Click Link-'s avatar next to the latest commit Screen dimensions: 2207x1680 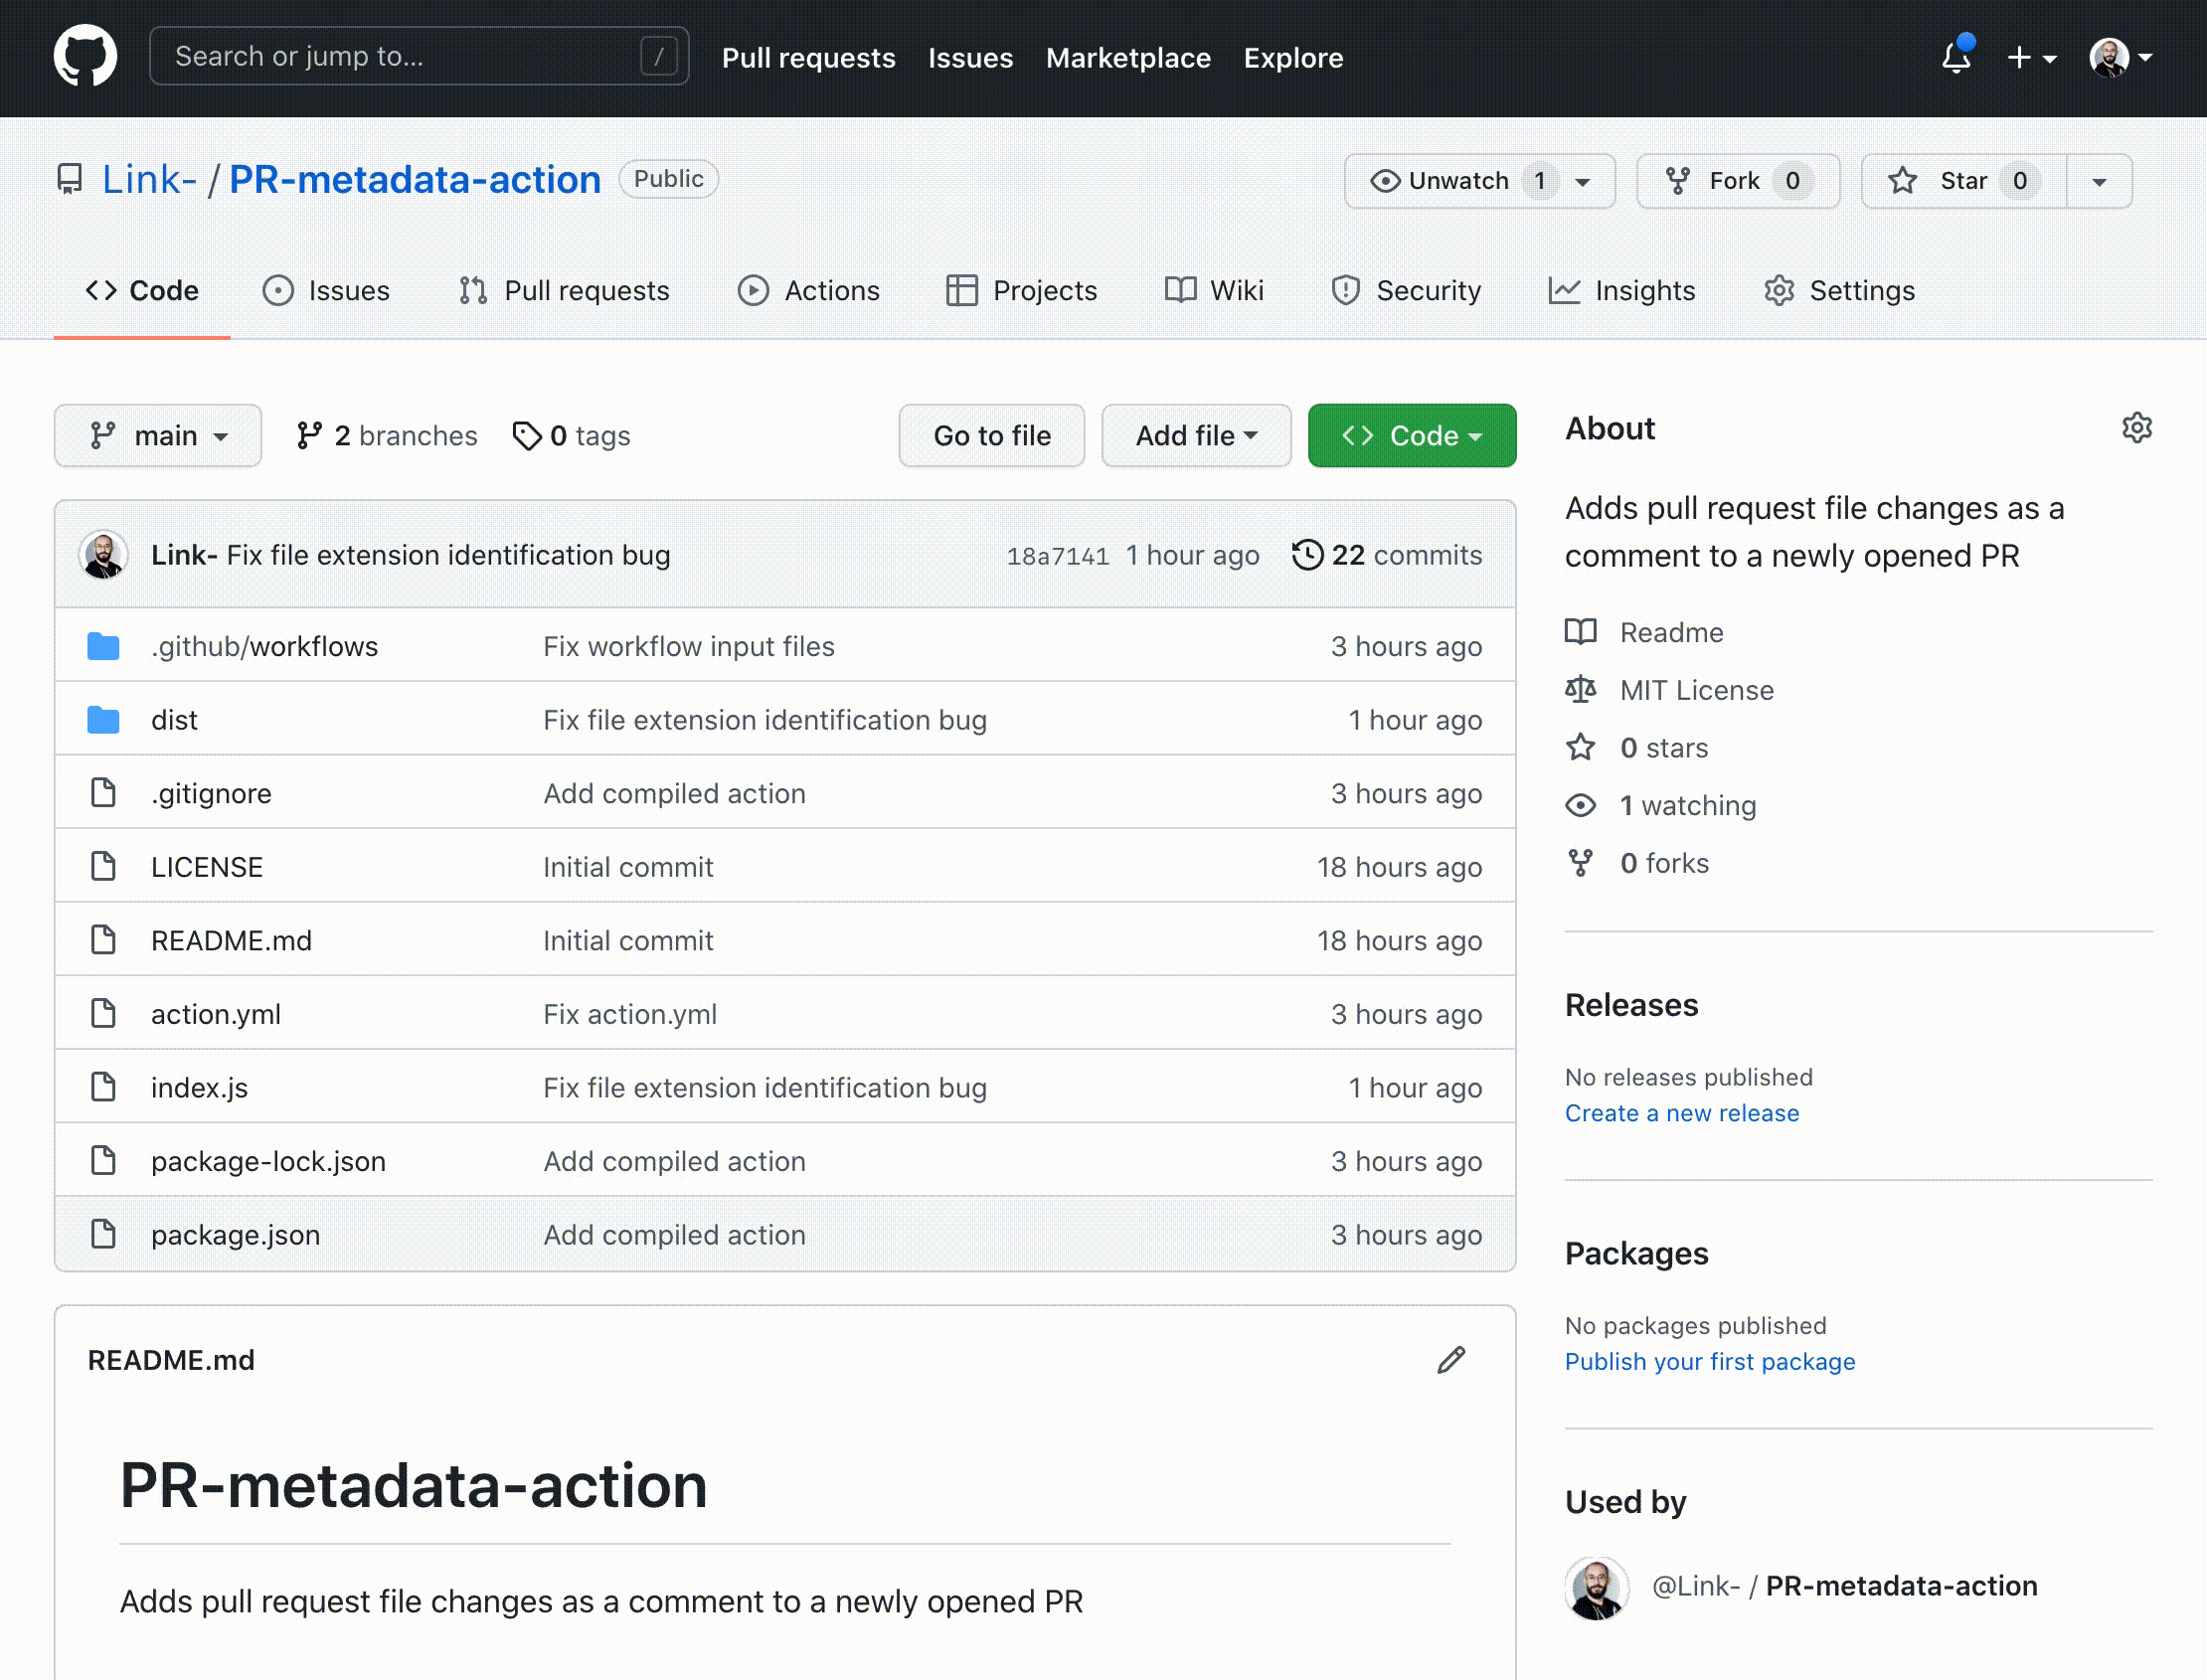tap(103, 554)
